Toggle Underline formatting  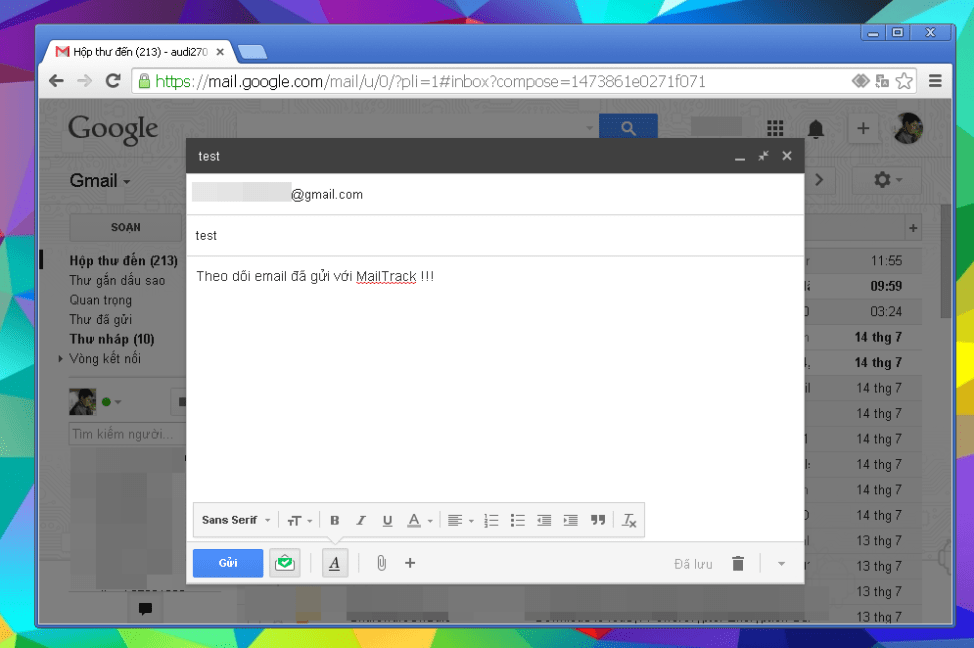pos(387,520)
